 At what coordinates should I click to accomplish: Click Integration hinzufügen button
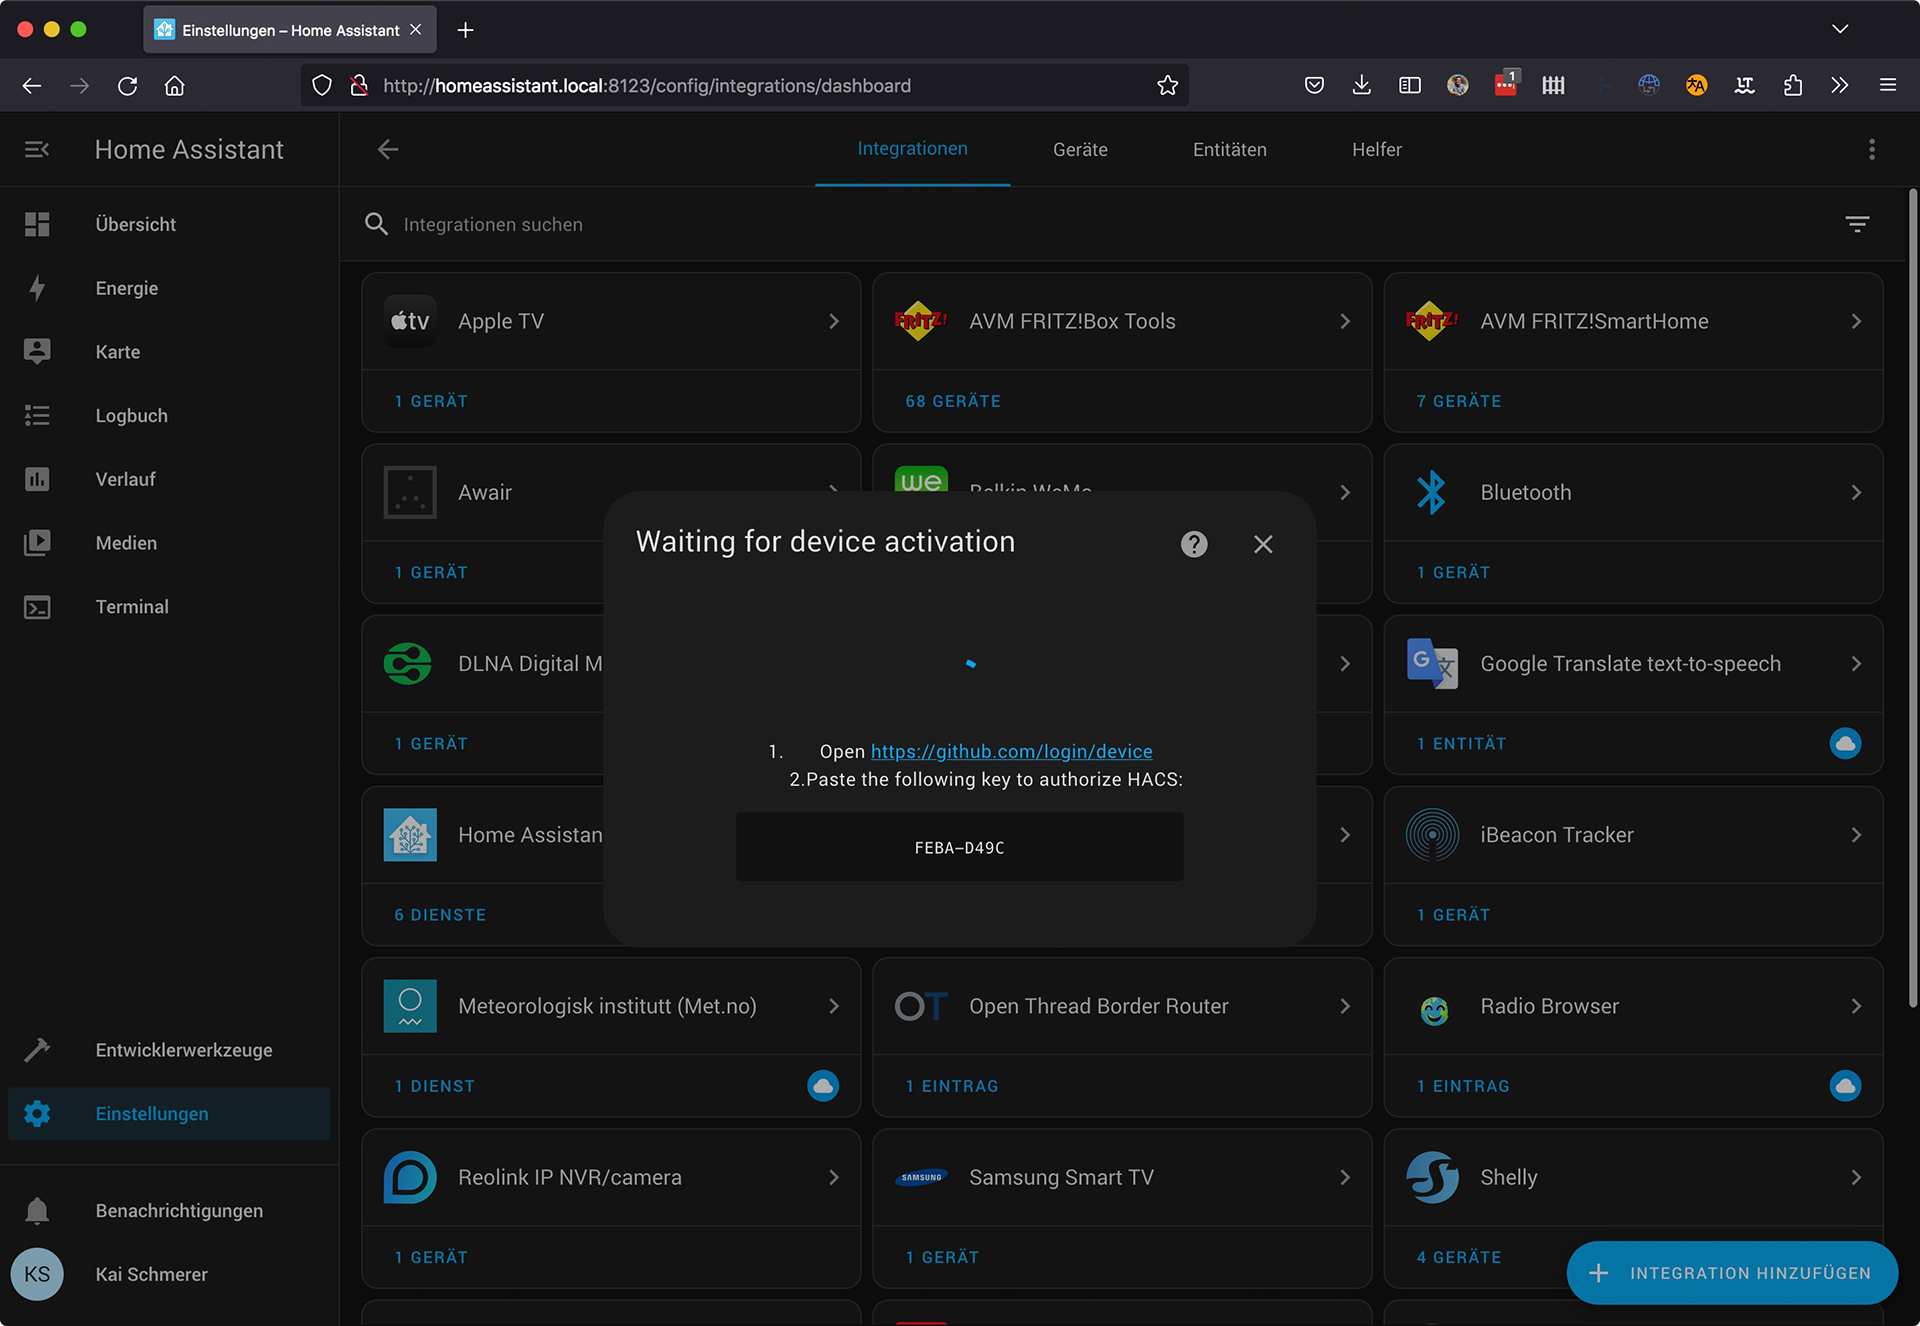coord(1732,1273)
